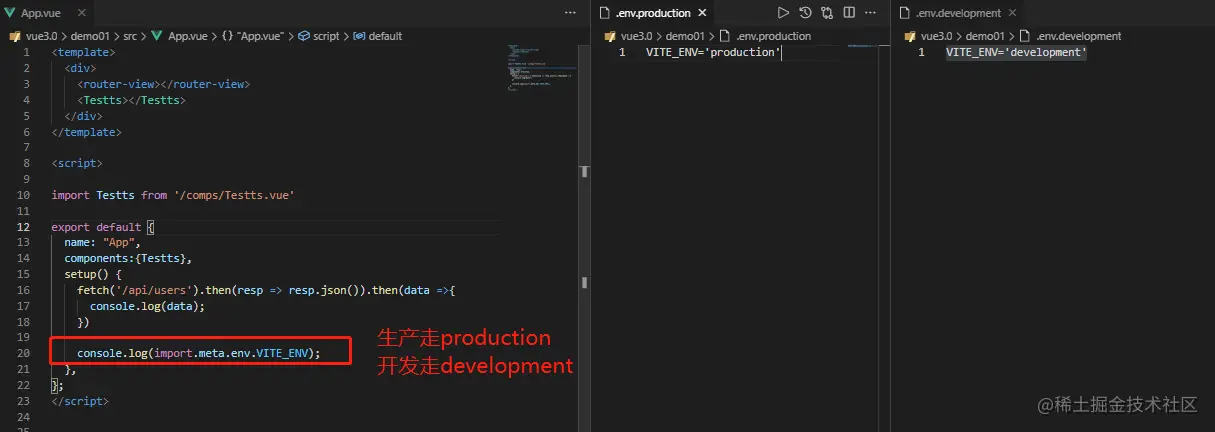Click file icon on .env.production tab
The image size is (1215, 432).
(x=604, y=13)
